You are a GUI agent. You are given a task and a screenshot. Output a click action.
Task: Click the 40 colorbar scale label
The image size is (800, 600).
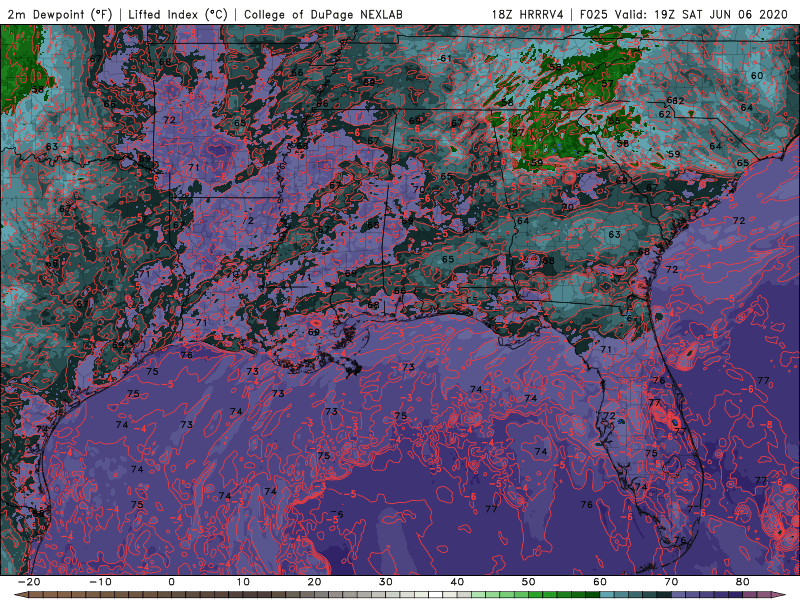(457, 582)
